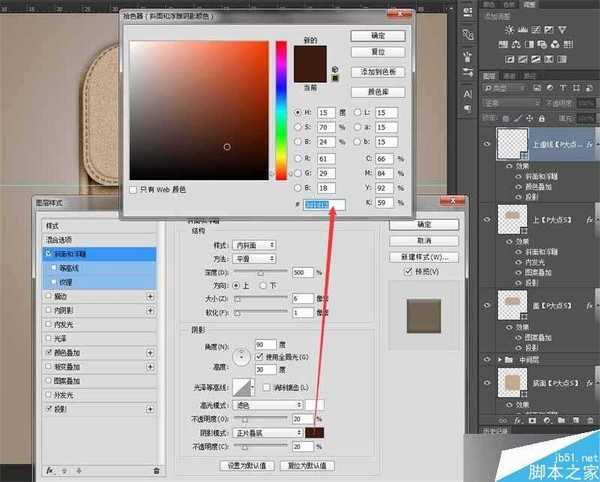Add a Threshold adjustment

click(536, 59)
